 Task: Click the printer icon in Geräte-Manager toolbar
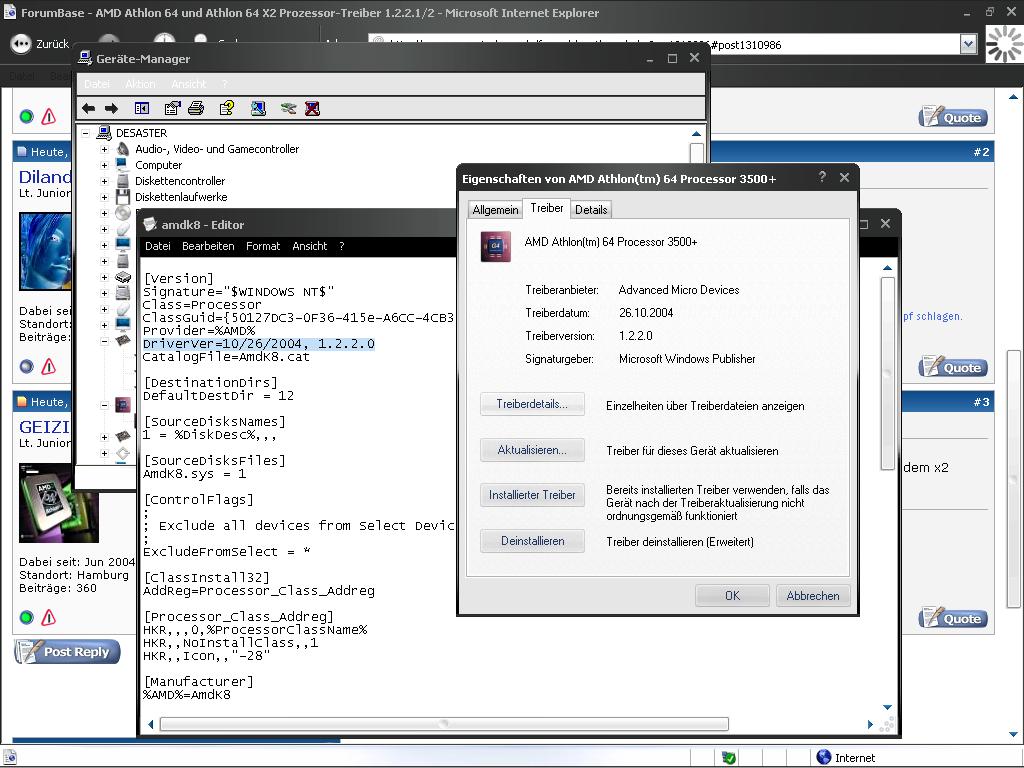click(x=196, y=108)
